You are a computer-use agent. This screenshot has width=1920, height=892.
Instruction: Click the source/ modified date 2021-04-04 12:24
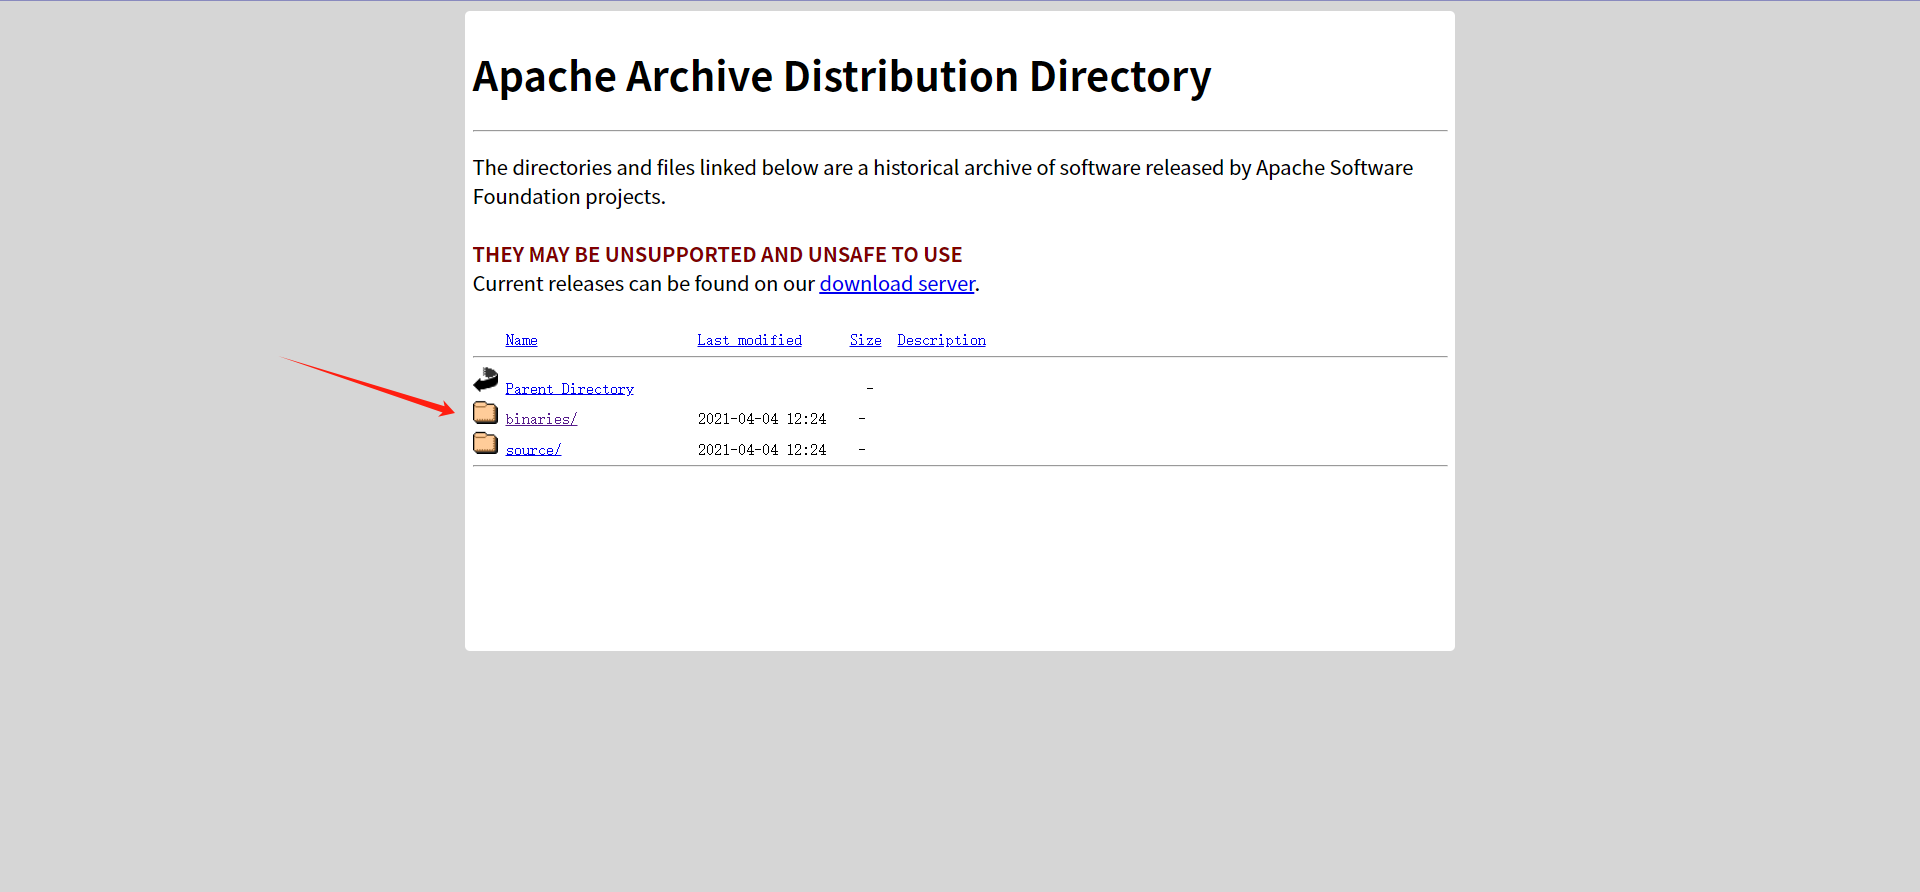point(762,450)
